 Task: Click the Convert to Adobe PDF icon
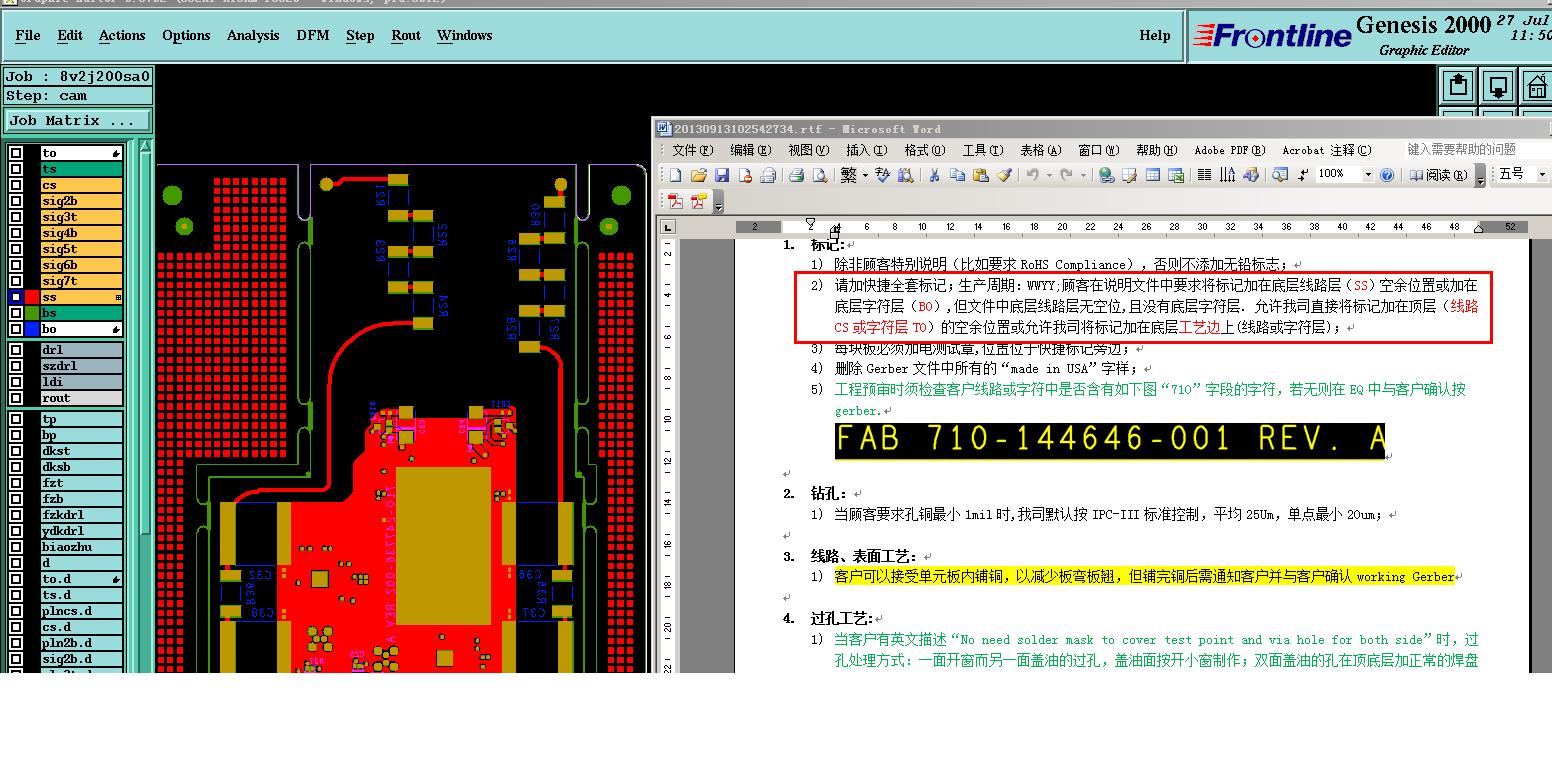[x=676, y=201]
